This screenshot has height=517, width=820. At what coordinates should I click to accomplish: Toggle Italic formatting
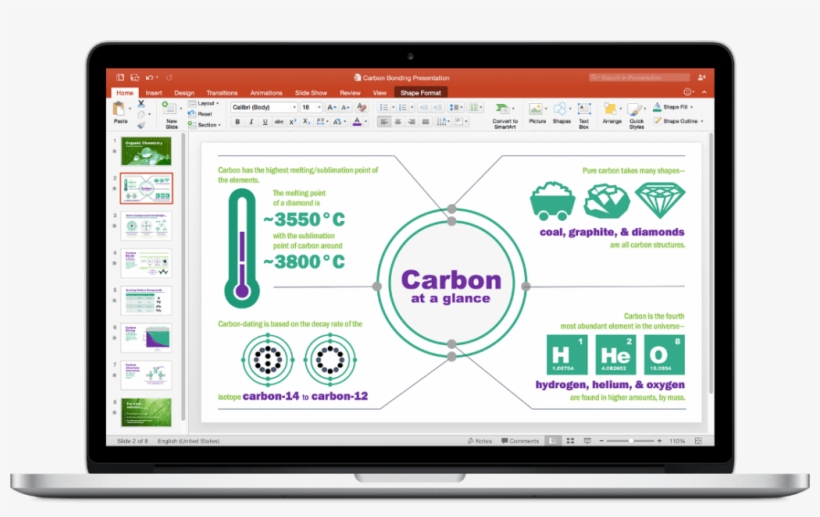251,122
